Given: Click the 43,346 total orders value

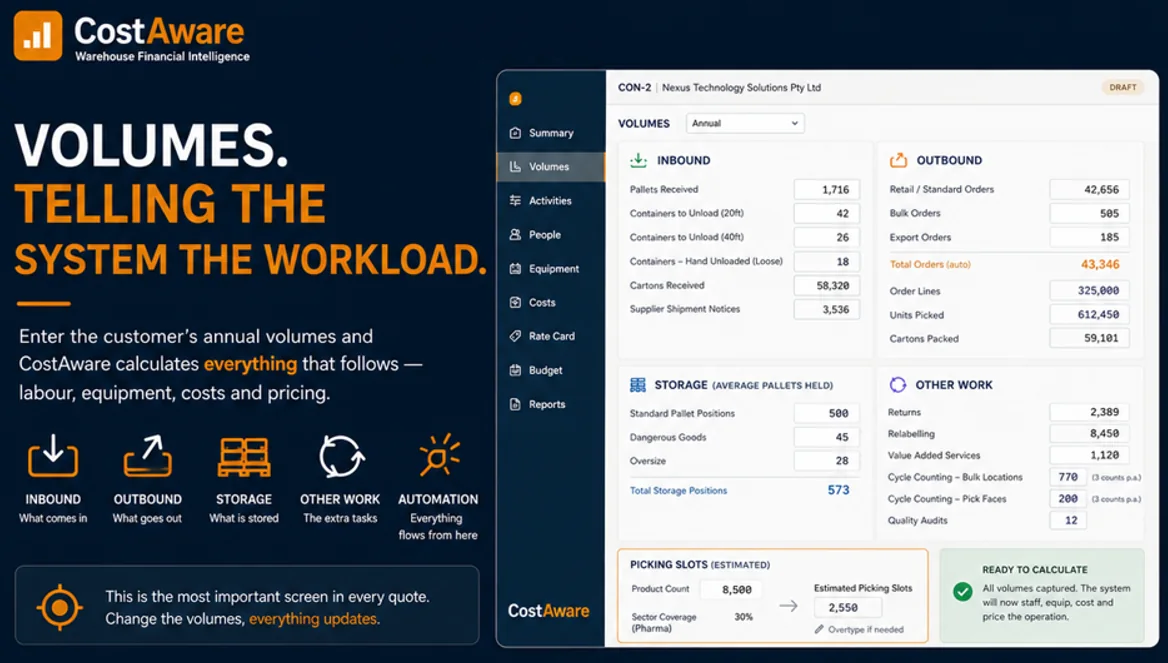Looking at the screenshot, I should tap(1100, 264).
